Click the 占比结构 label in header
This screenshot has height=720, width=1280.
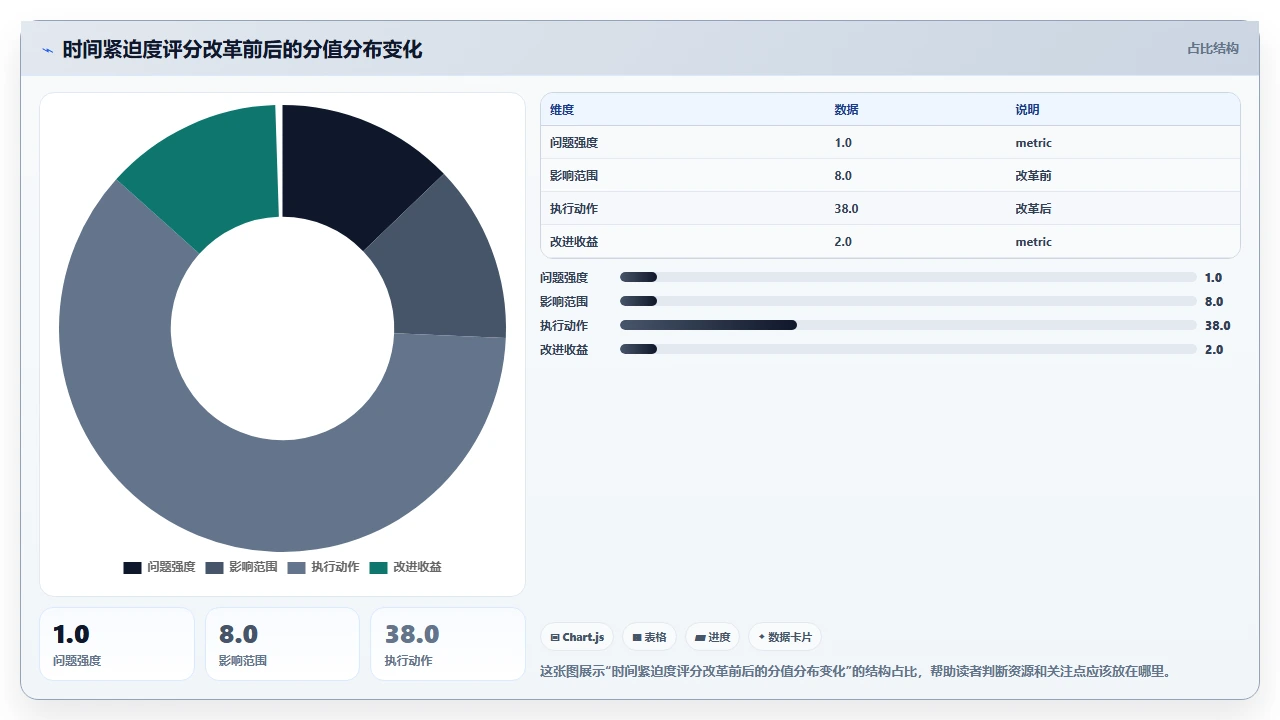click(x=1213, y=48)
